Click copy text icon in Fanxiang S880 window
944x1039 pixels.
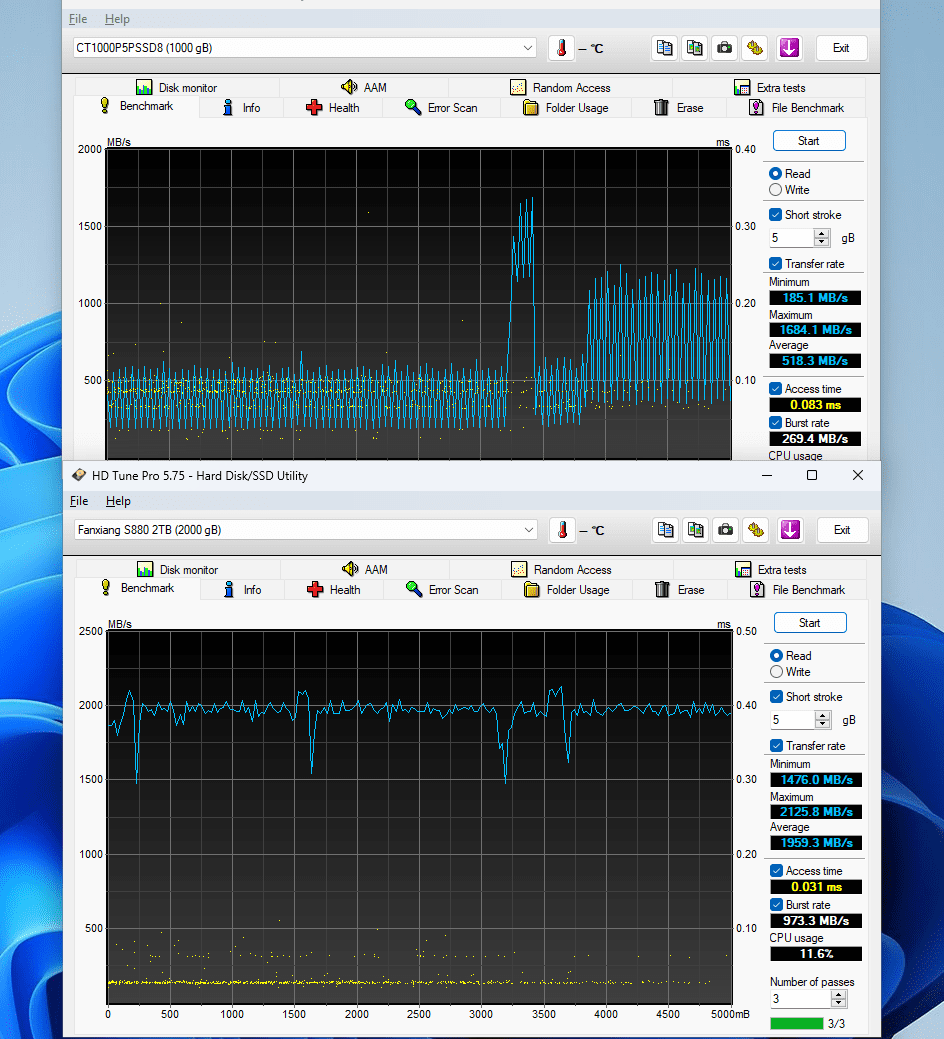point(666,529)
